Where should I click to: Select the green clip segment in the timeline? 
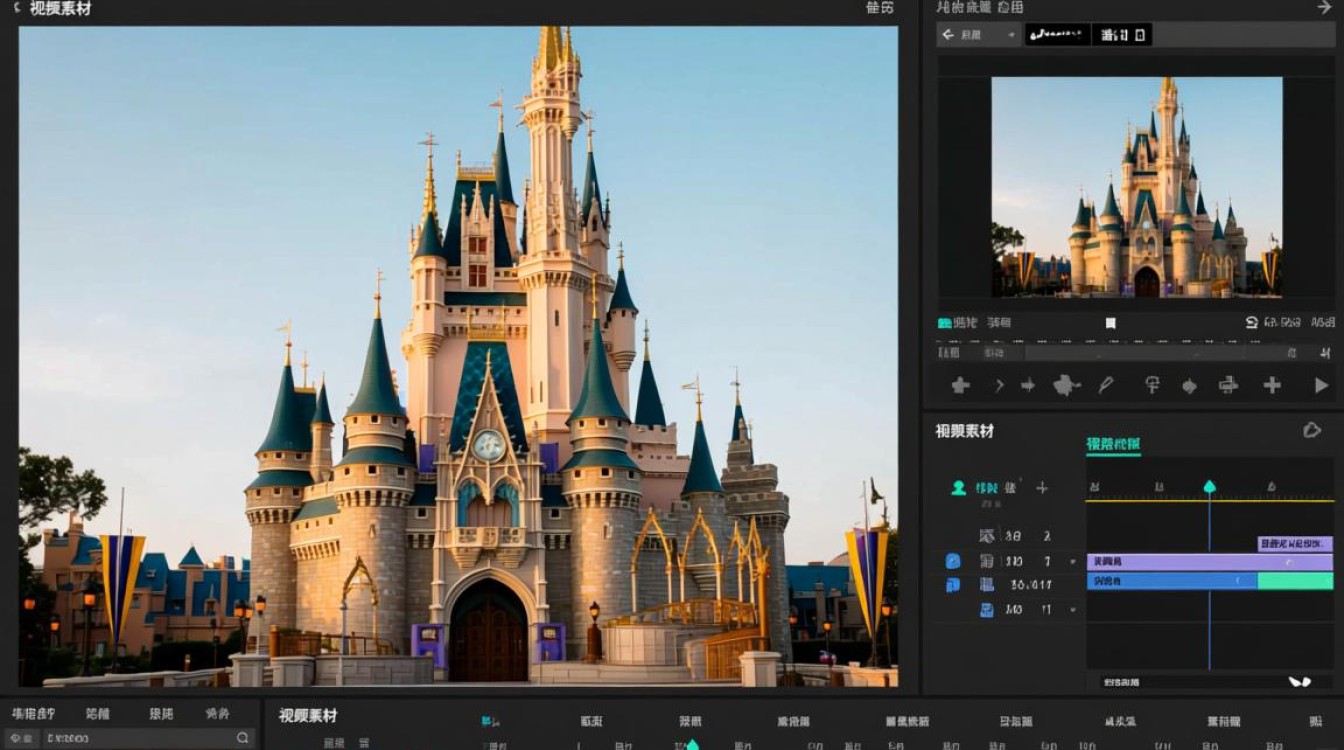[1295, 581]
